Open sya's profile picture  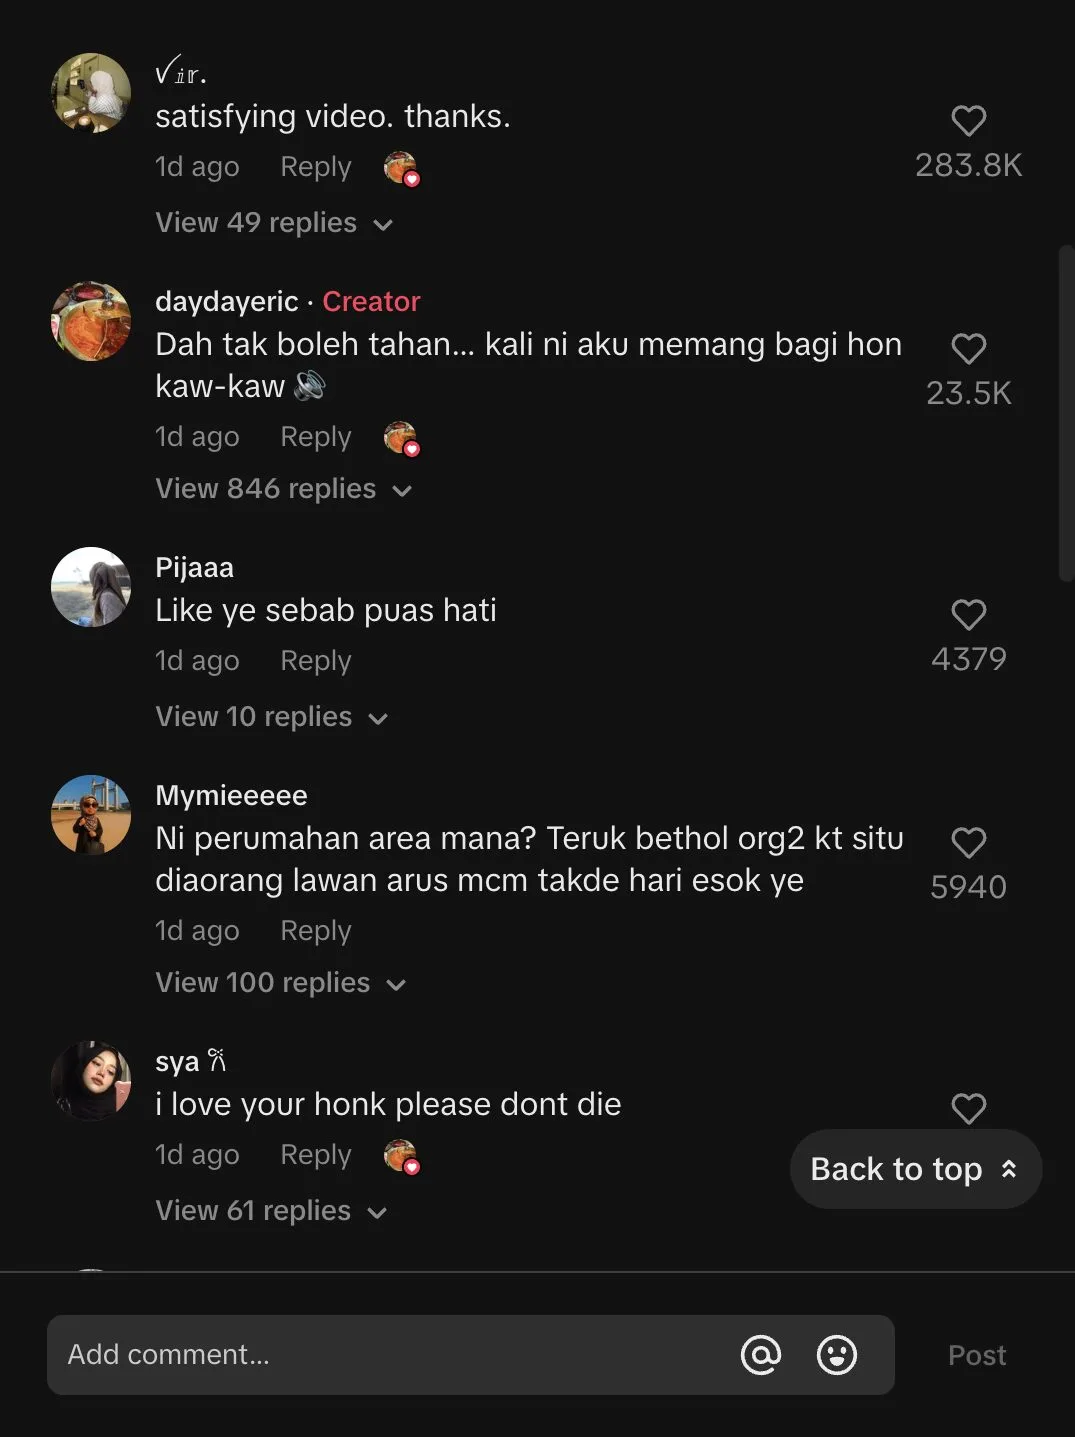tap(90, 1080)
